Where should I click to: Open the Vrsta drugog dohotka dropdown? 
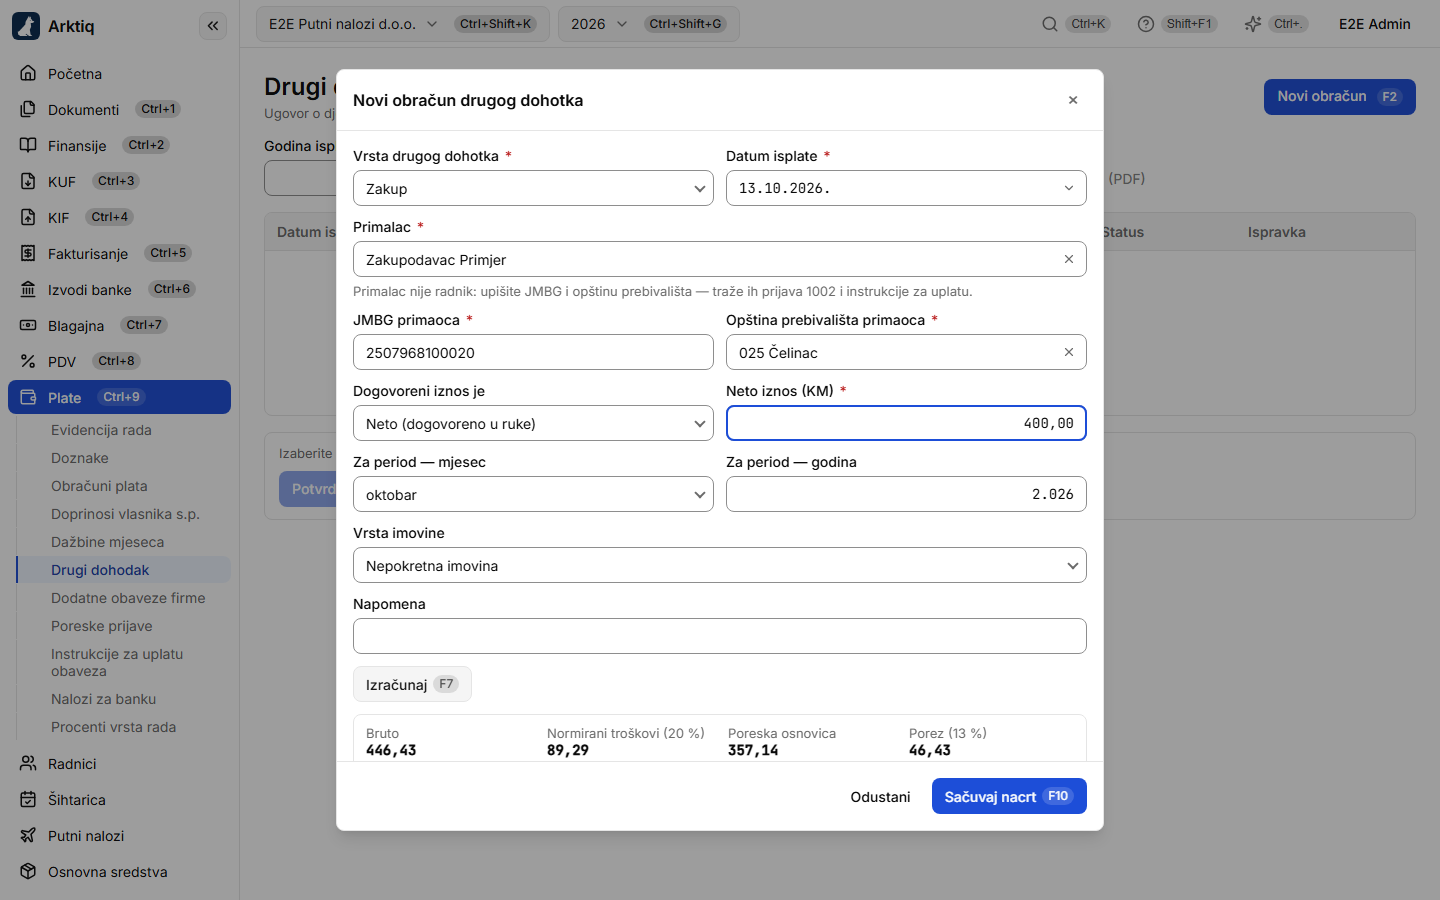click(x=533, y=188)
